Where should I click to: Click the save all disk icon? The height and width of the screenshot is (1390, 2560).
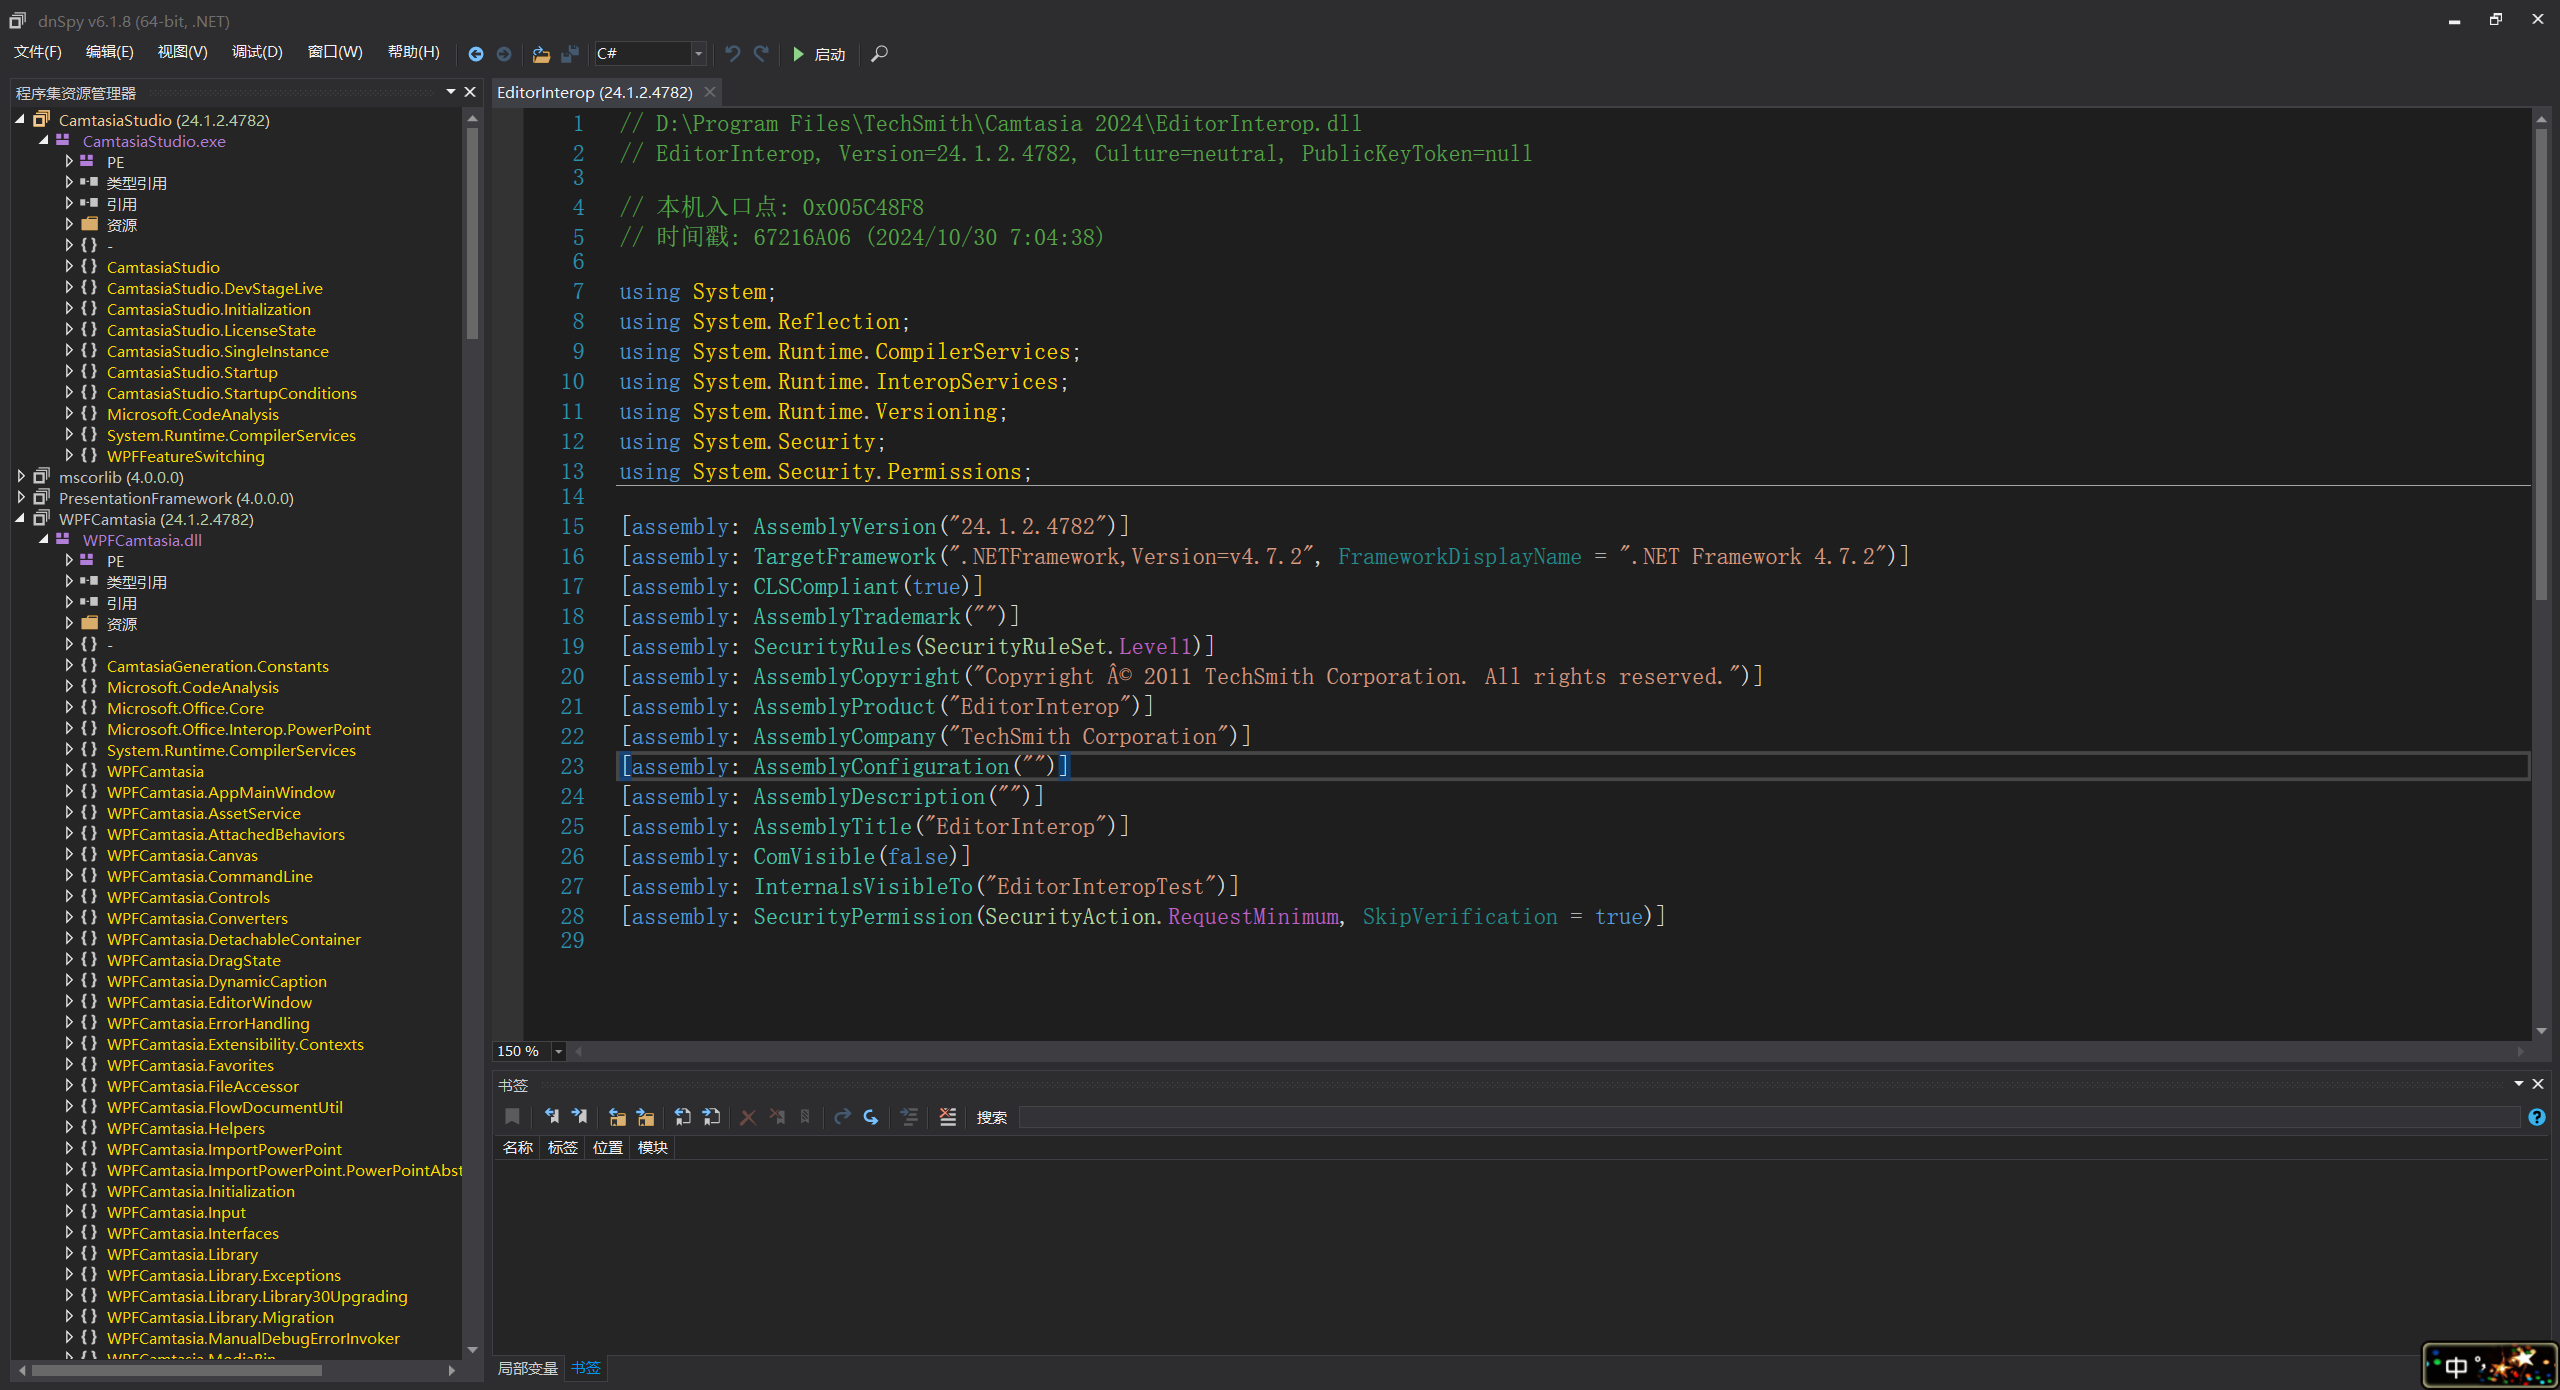tap(570, 54)
